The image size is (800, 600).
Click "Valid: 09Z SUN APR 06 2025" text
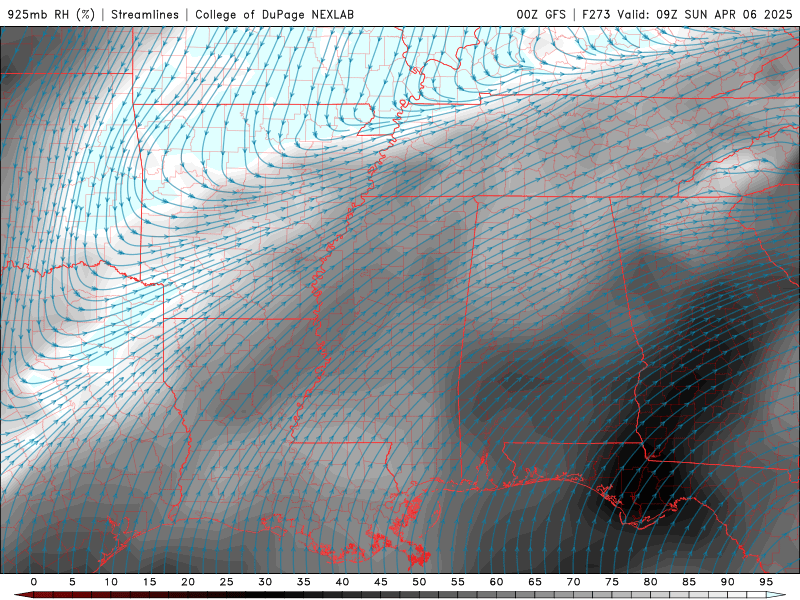pos(705,15)
